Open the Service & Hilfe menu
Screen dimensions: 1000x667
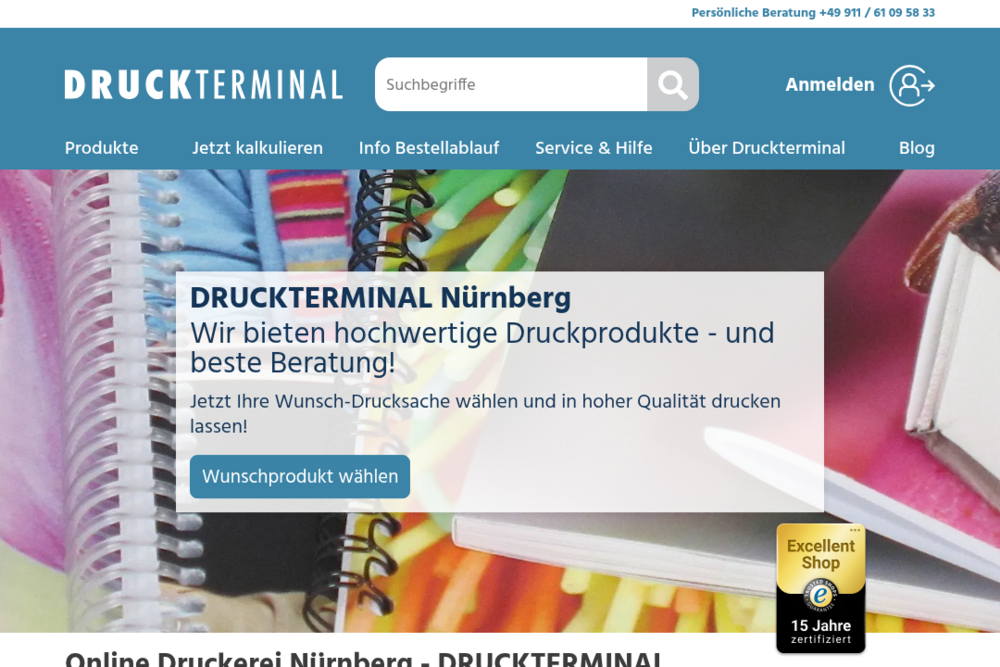click(x=594, y=148)
